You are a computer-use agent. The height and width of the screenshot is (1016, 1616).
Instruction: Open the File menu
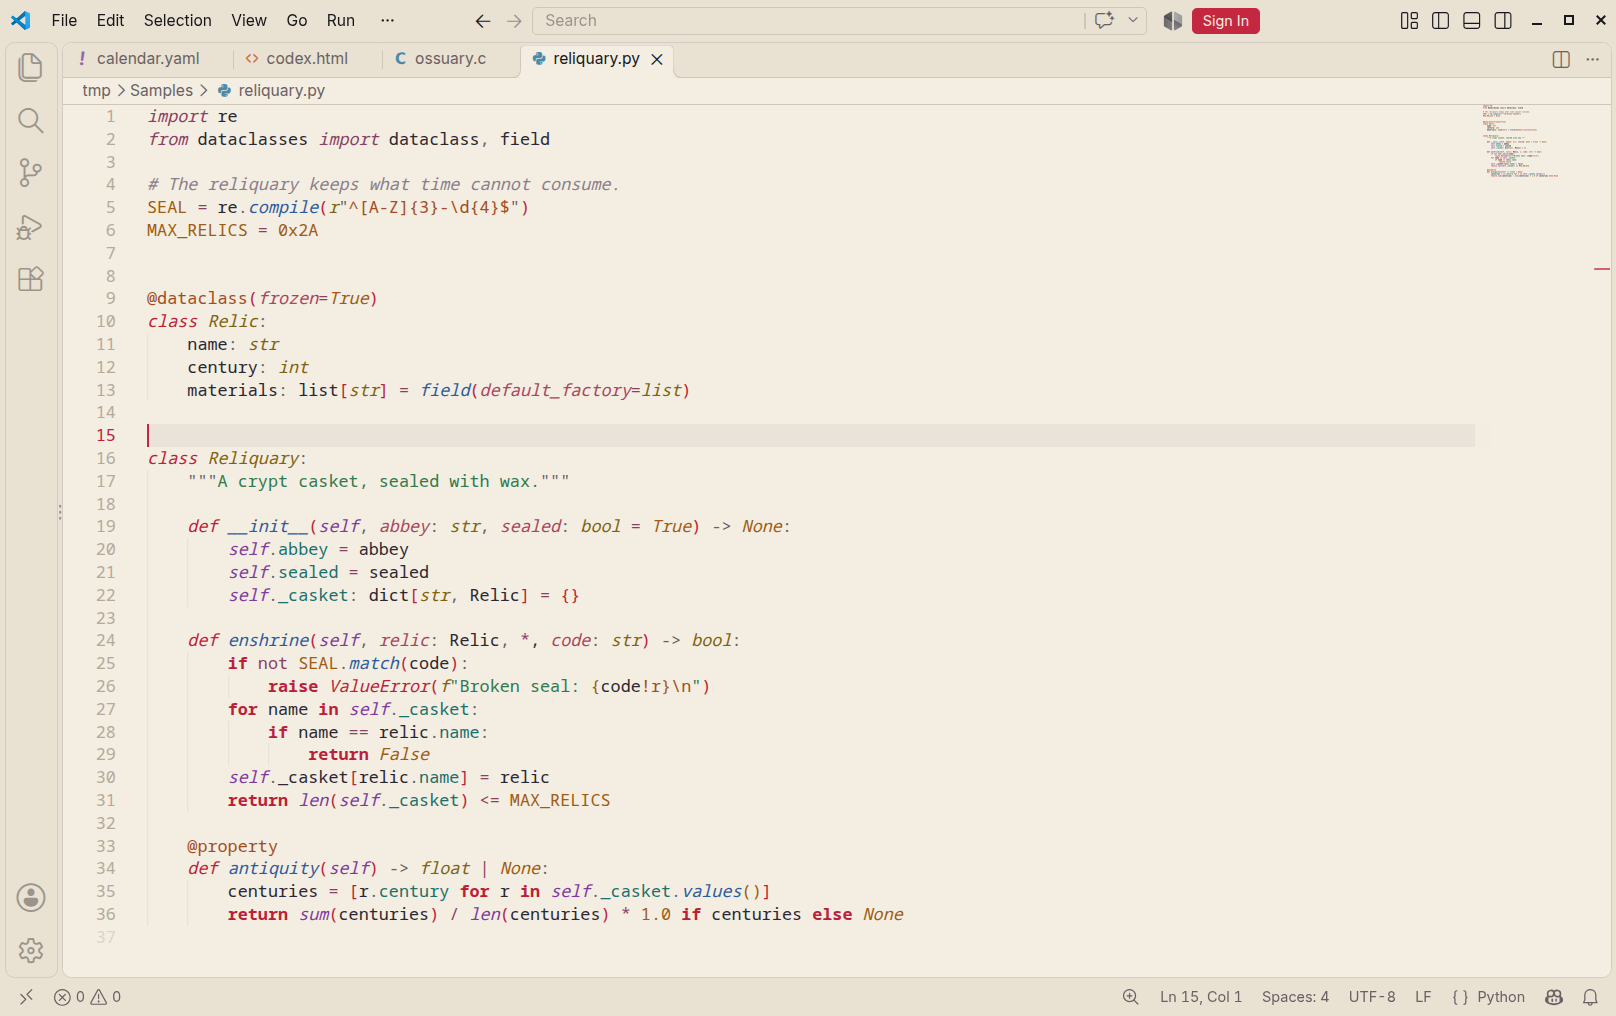pos(64,21)
